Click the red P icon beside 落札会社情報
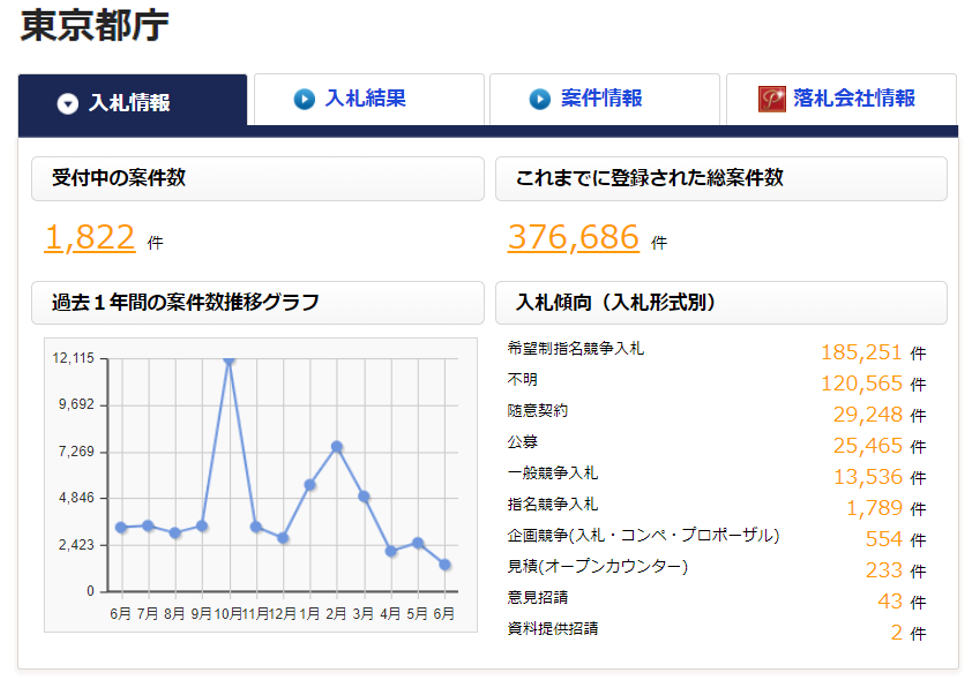Screen dimensions: 976x678 (x=772, y=99)
